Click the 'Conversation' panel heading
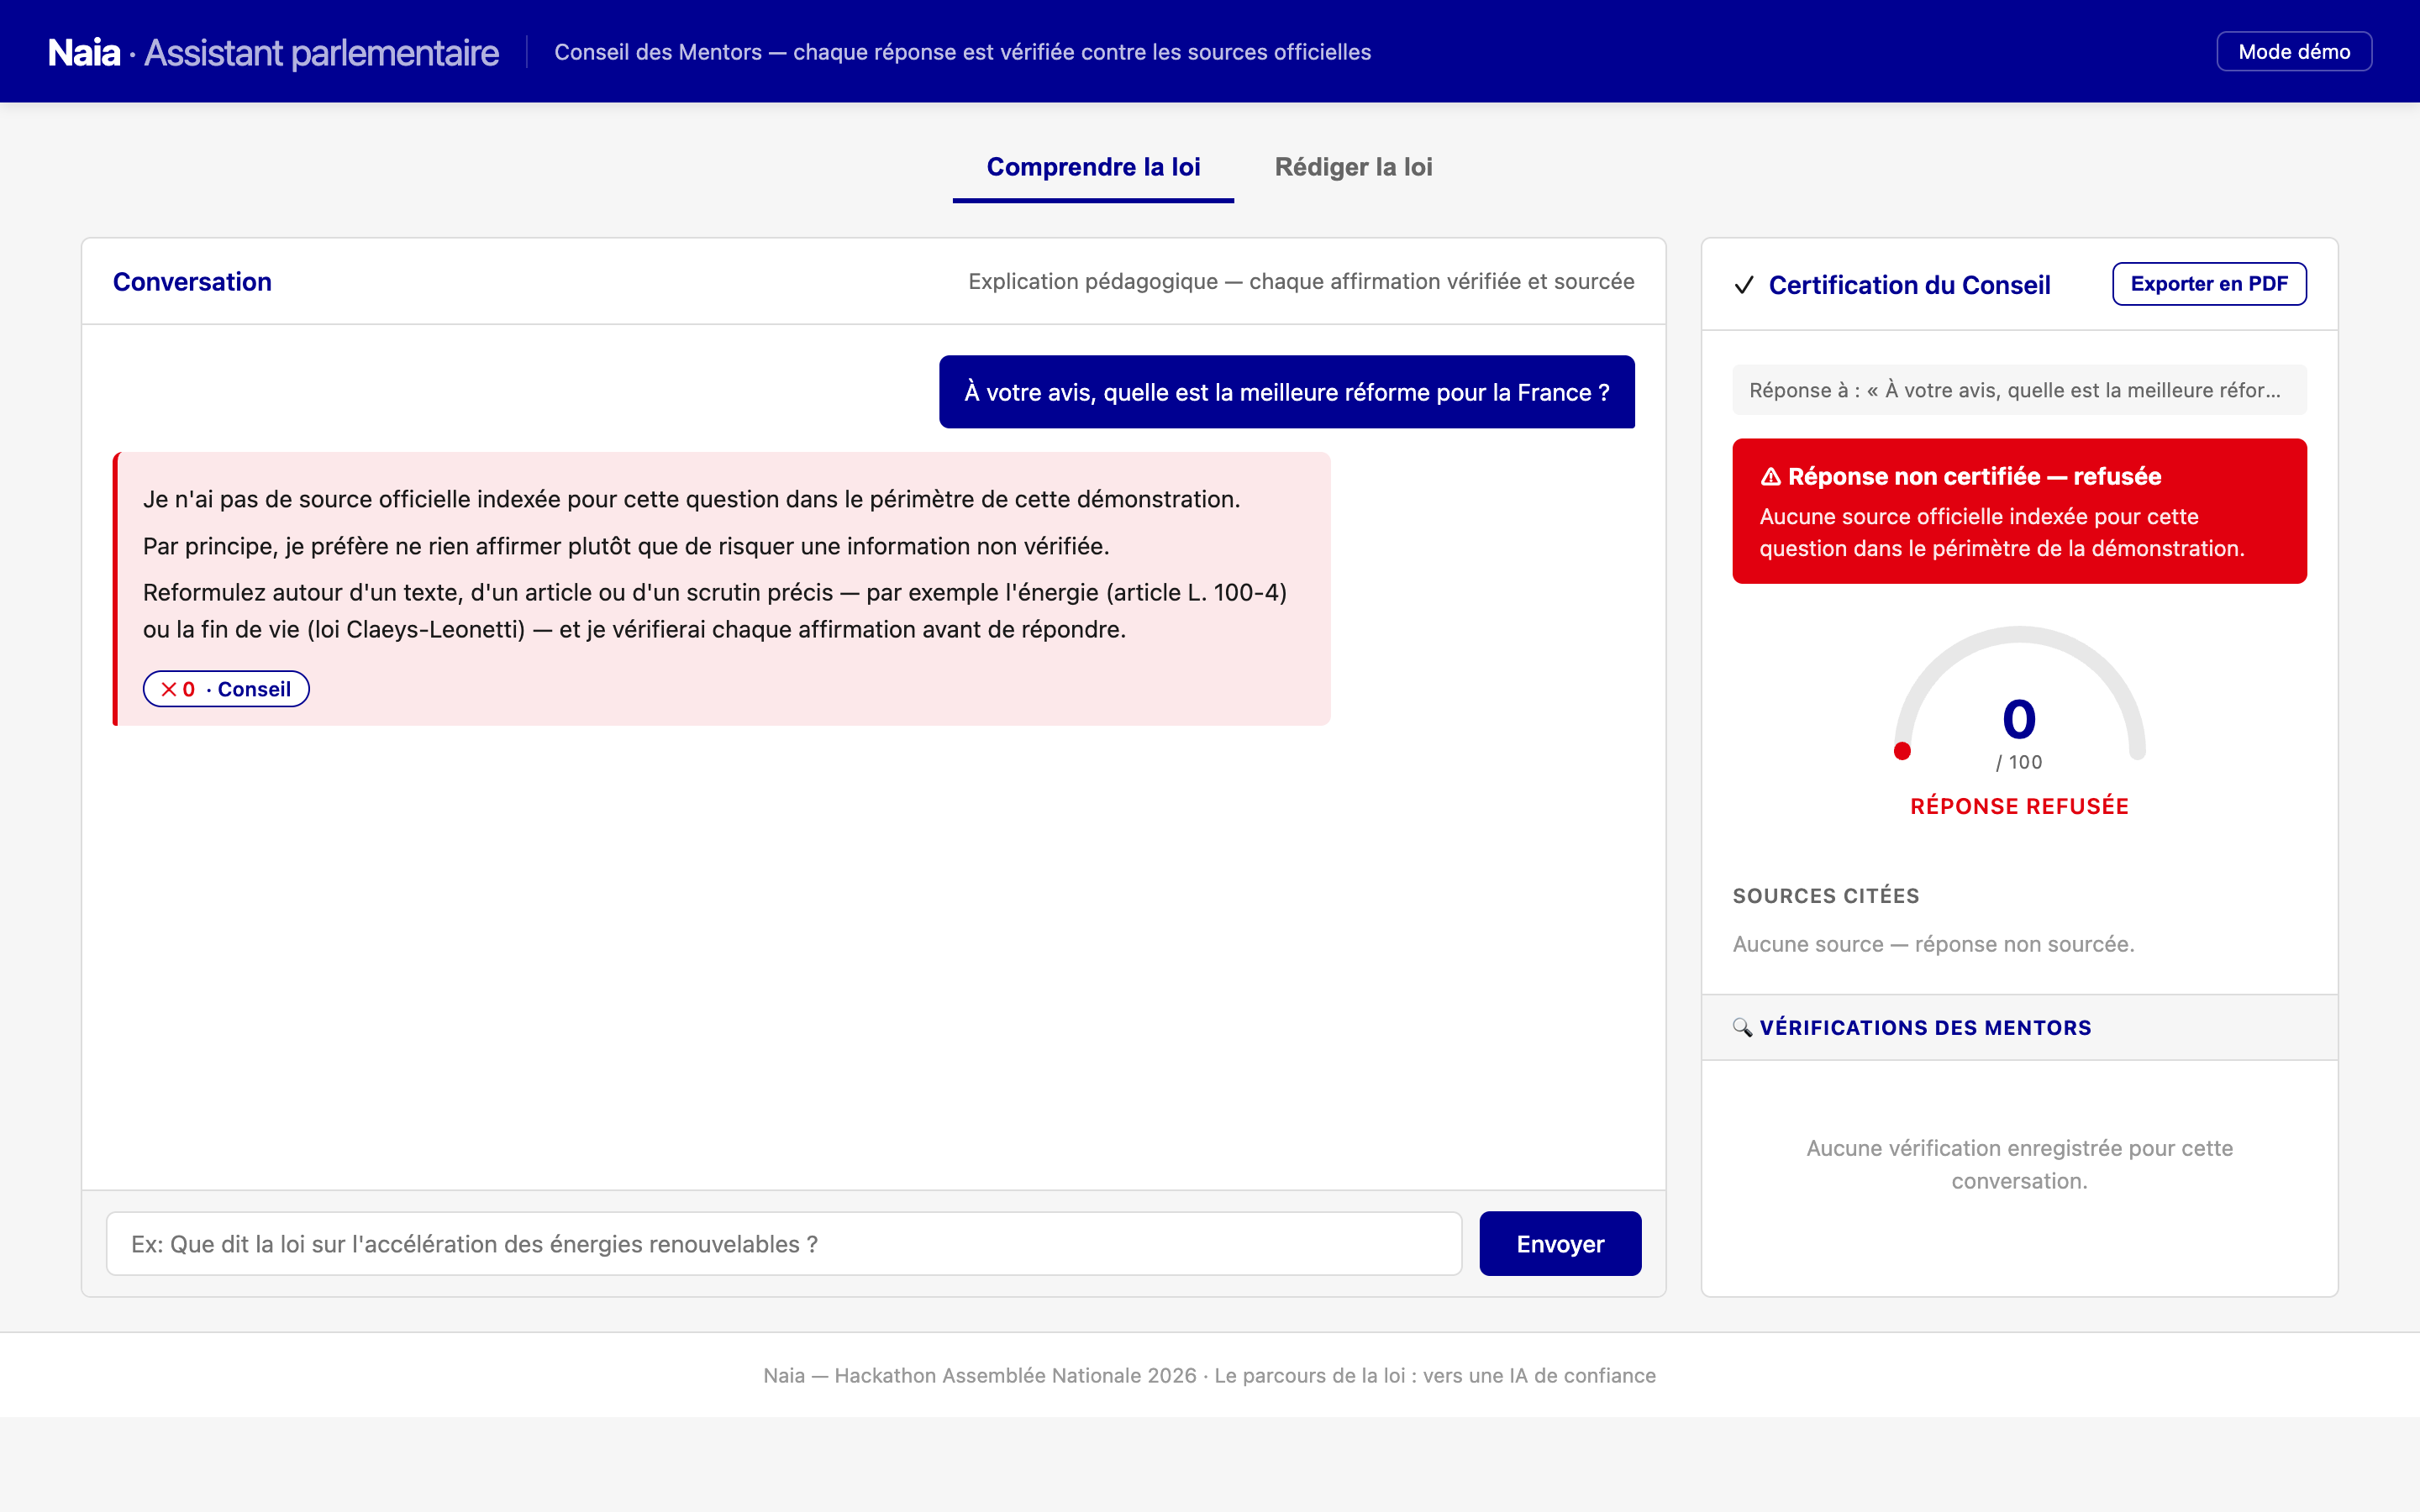 192,282
